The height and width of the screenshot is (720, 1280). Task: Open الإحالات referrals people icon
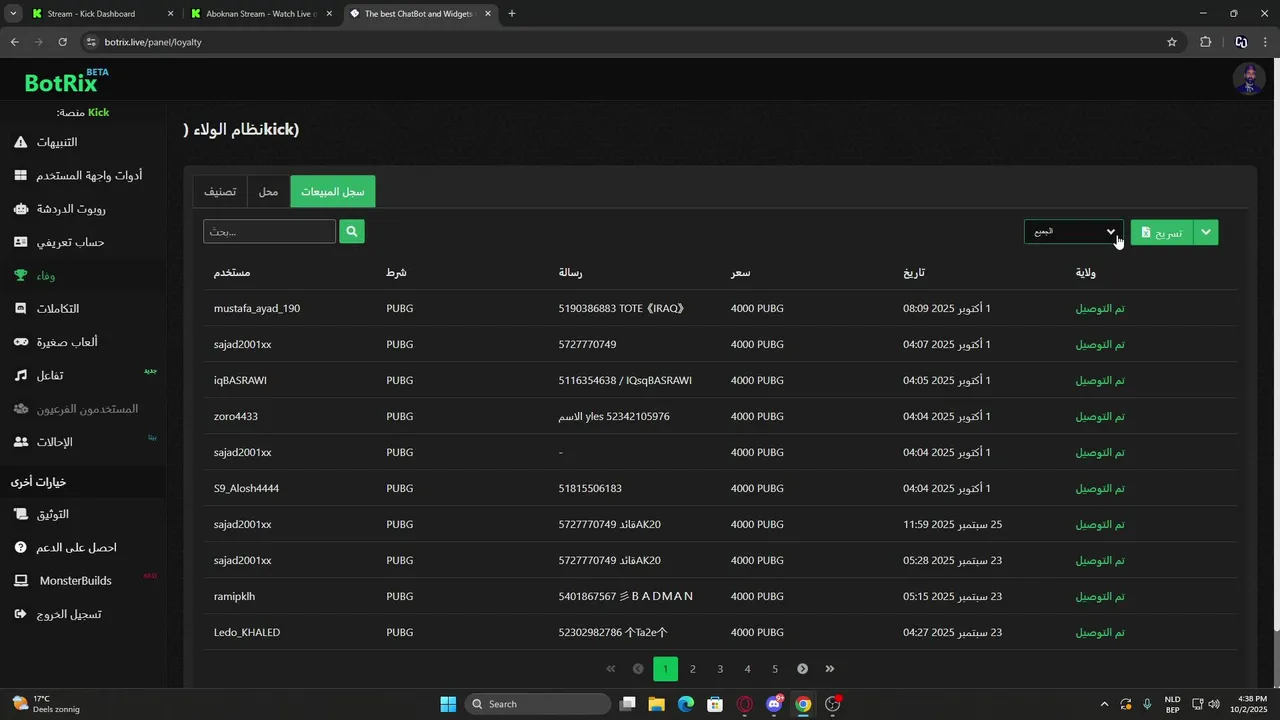(x=20, y=441)
